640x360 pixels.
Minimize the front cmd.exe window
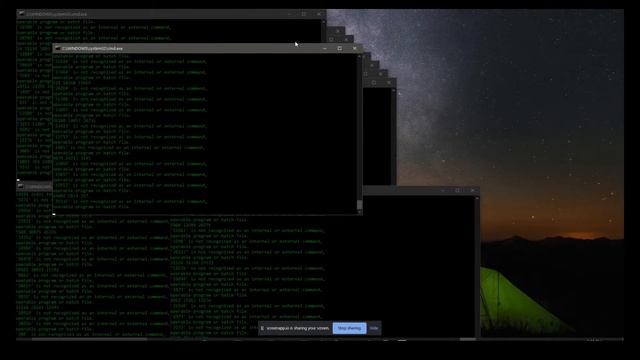coord(324,49)
